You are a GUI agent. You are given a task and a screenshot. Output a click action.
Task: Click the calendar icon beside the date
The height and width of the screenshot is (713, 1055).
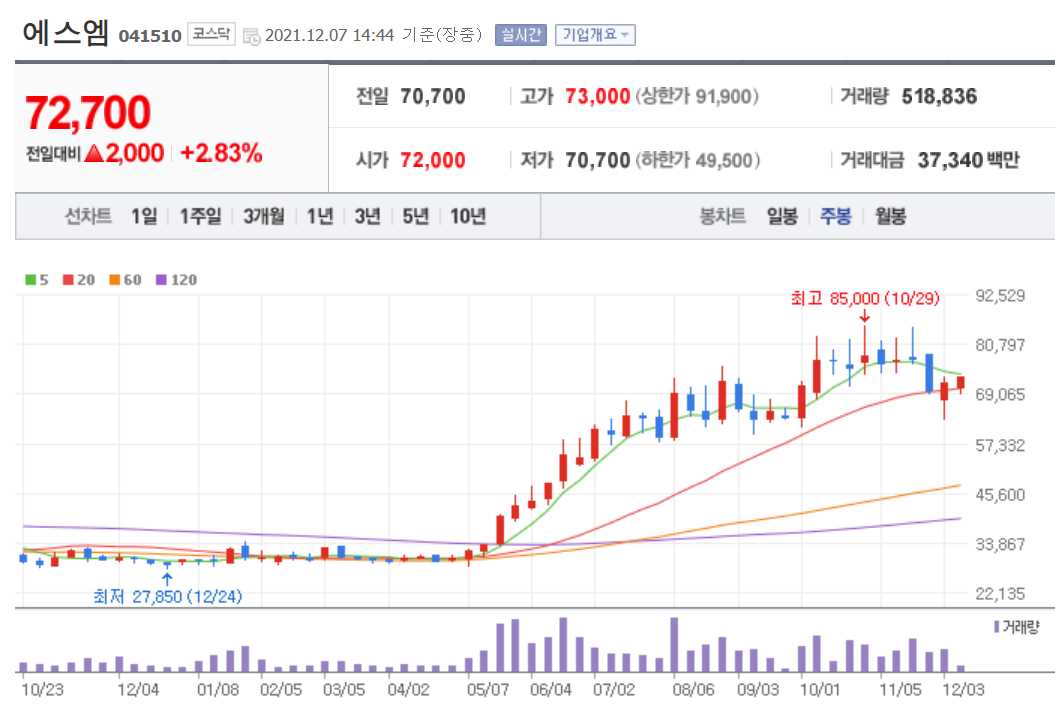point(253,33)
